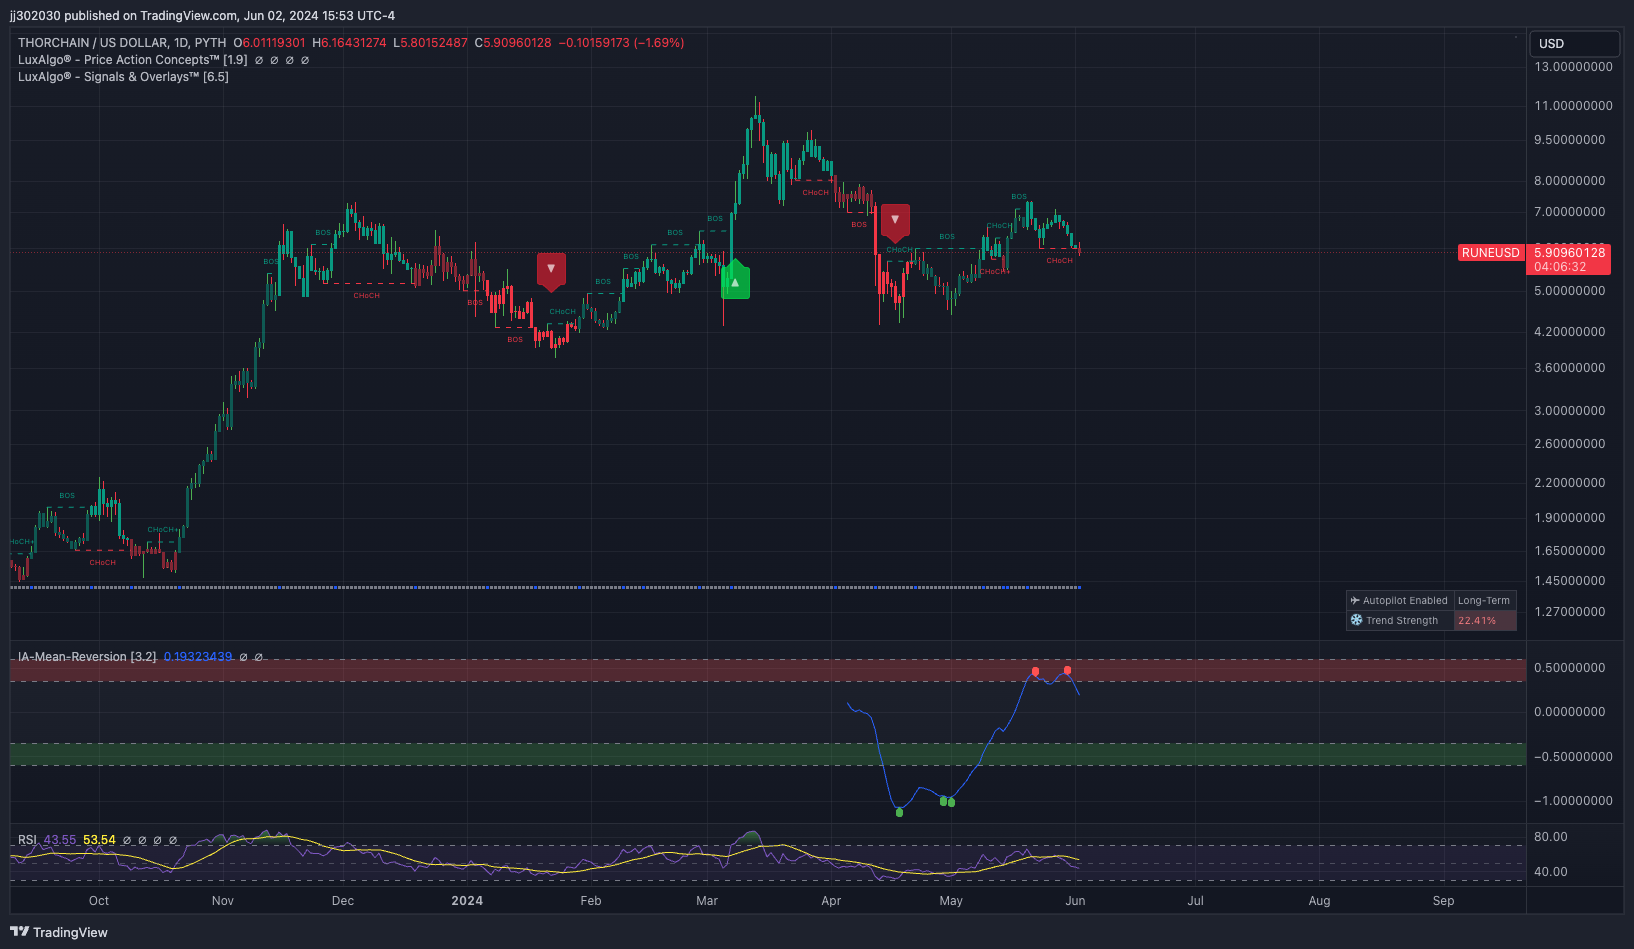Click the Trend Strength dashboard label
The image size is (1634, 949).
1402,621
